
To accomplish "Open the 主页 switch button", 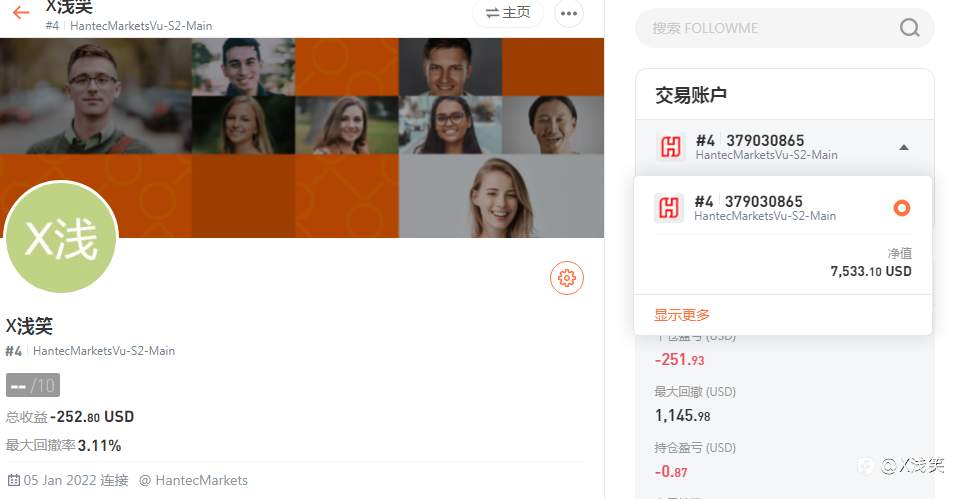I will pos(507,13).
